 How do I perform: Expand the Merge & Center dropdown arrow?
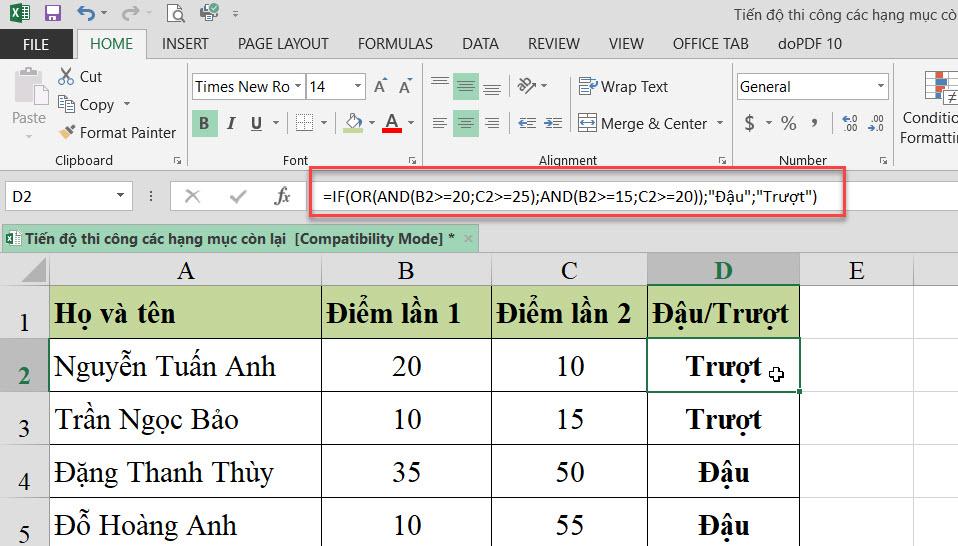(x=720, y=123)
